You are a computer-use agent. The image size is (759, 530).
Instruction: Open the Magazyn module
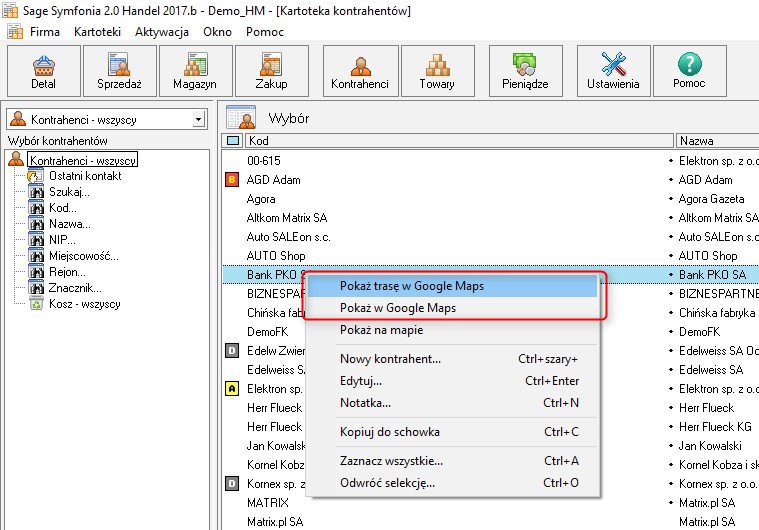[x=196, y=71]
